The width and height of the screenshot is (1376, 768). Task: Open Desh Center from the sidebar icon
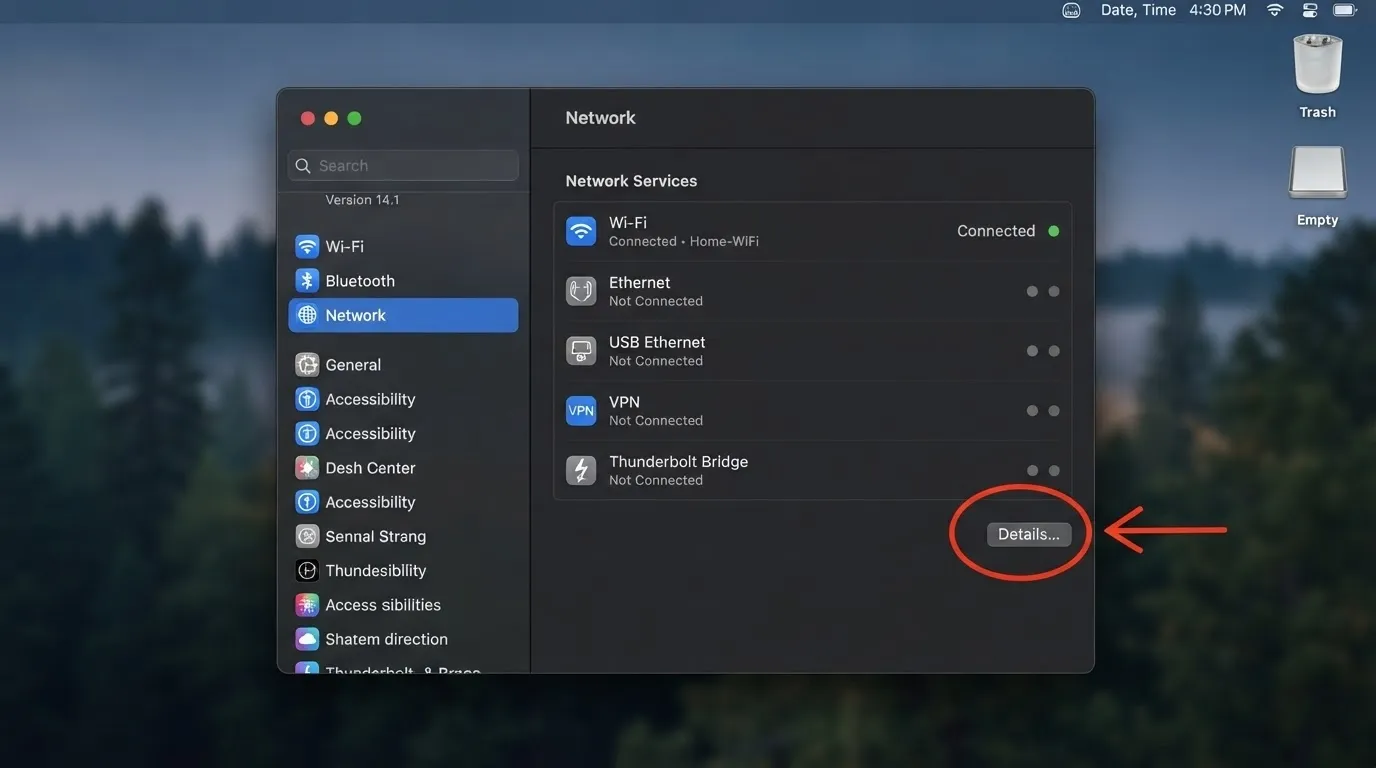307,468
